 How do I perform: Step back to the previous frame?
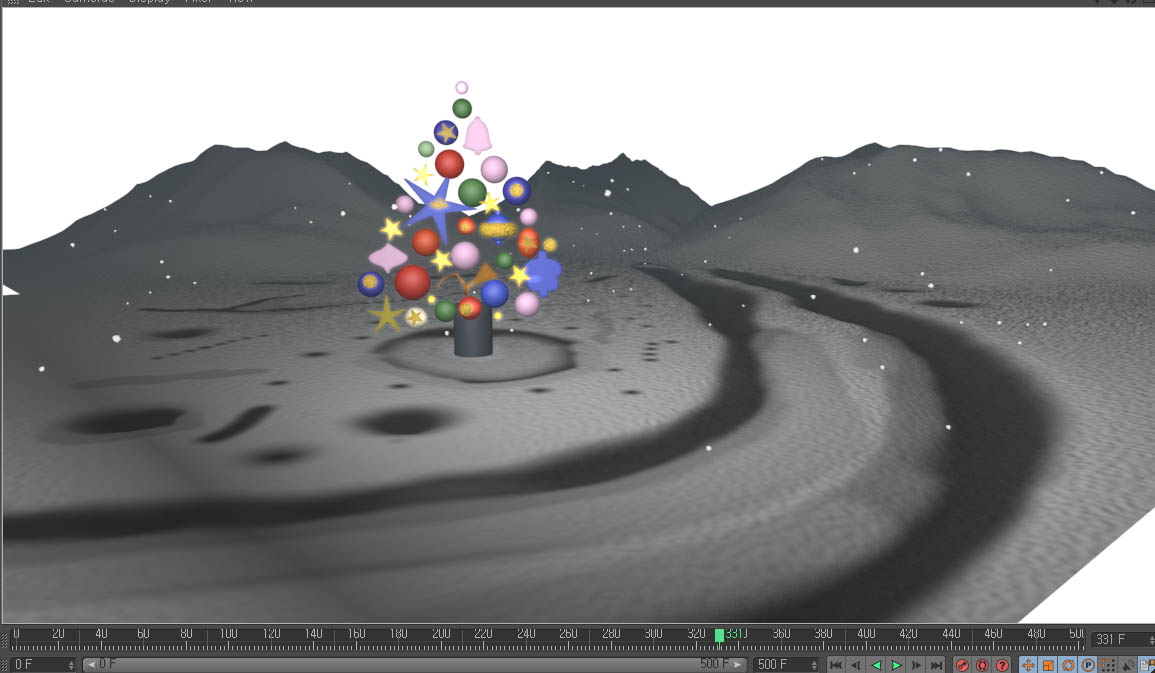pyautogui.click(x=856, y=665)
